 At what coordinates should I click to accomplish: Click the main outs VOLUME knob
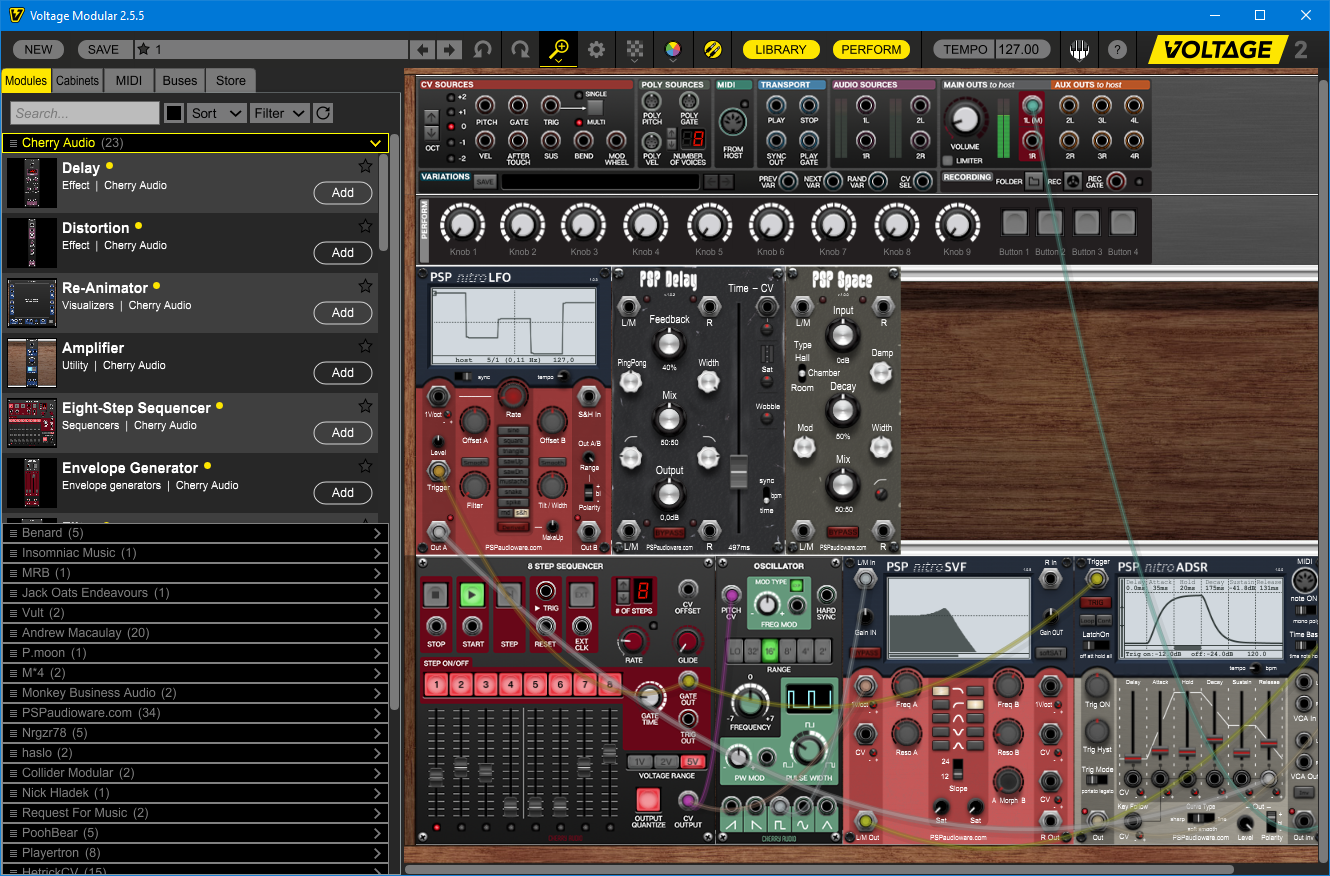(964, 120)
